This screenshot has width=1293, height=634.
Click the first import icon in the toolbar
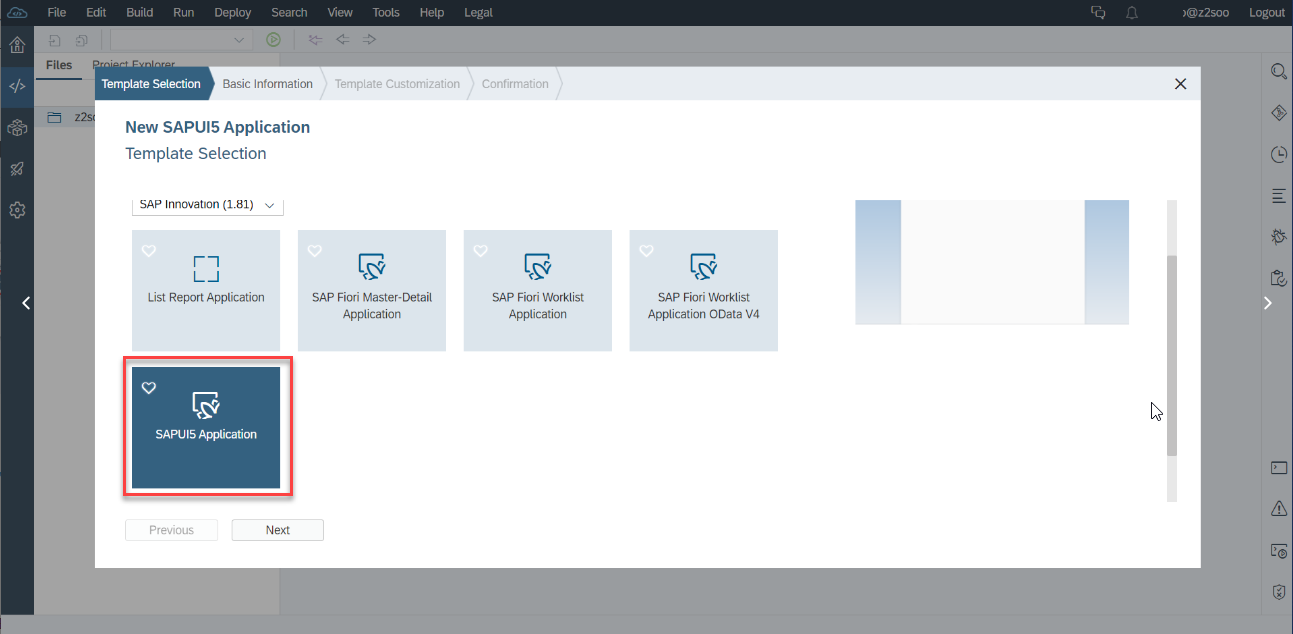[54, 40]
